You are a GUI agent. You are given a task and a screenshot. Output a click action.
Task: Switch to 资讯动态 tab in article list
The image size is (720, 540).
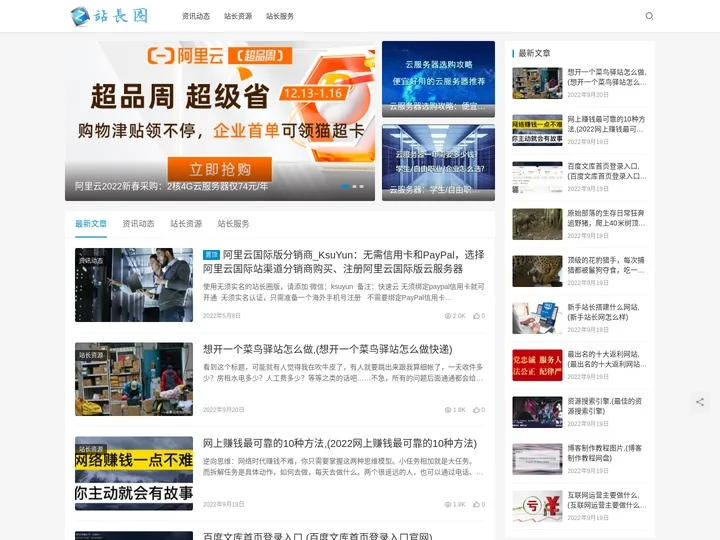tap(138, 224)
